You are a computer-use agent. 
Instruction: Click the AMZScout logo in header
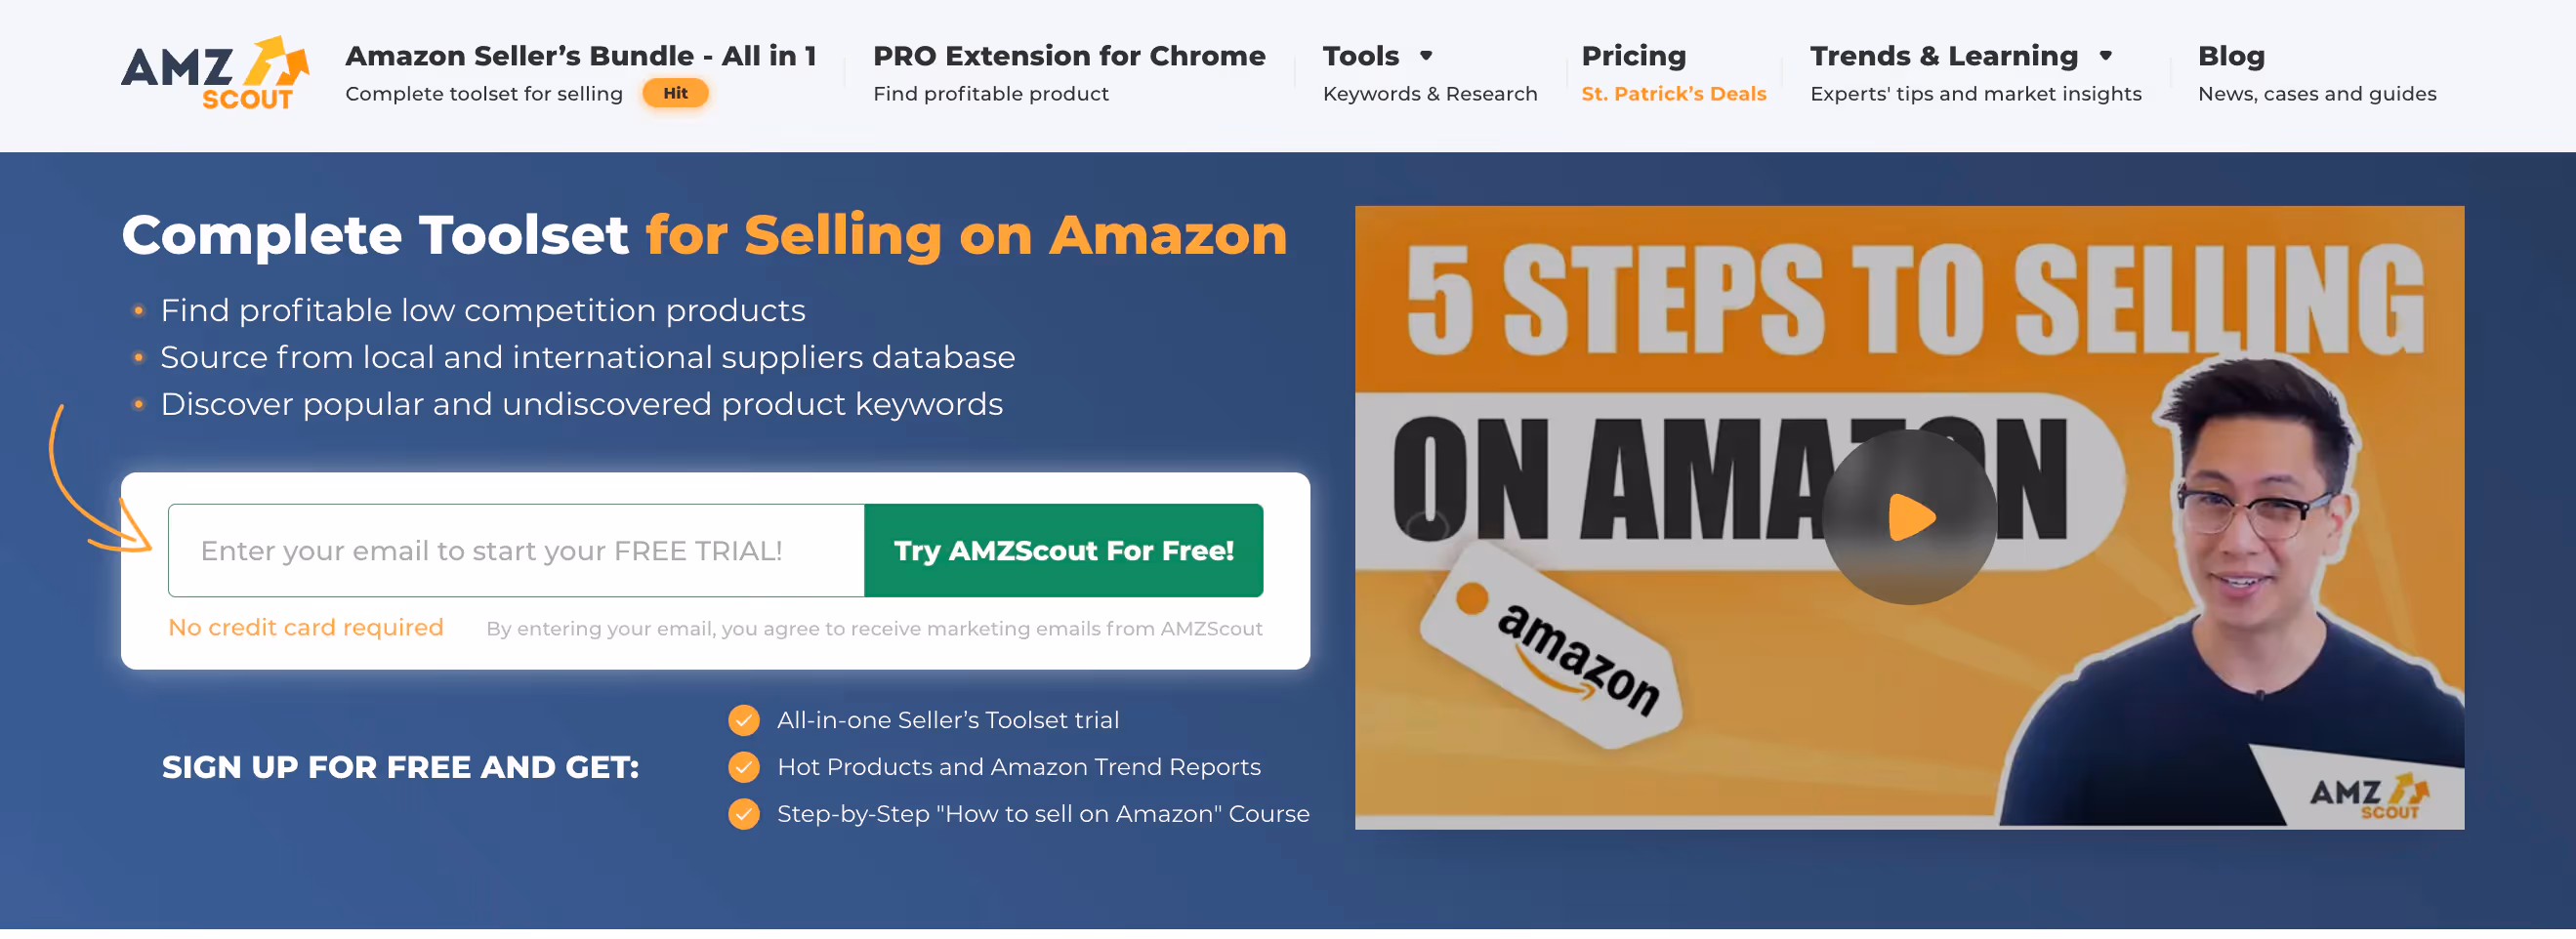click(215, 73)
